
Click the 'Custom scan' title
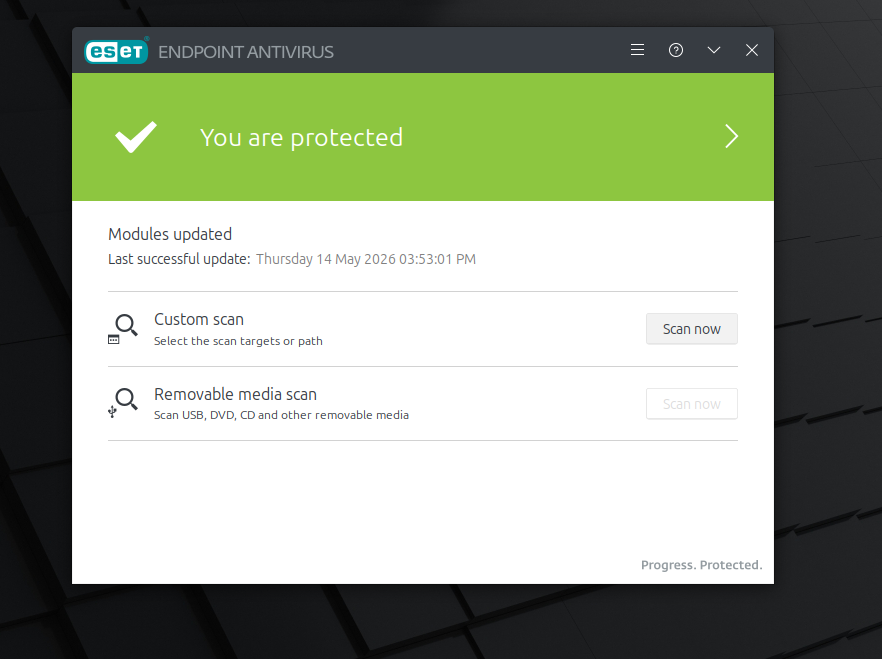(x=199, y=319)
